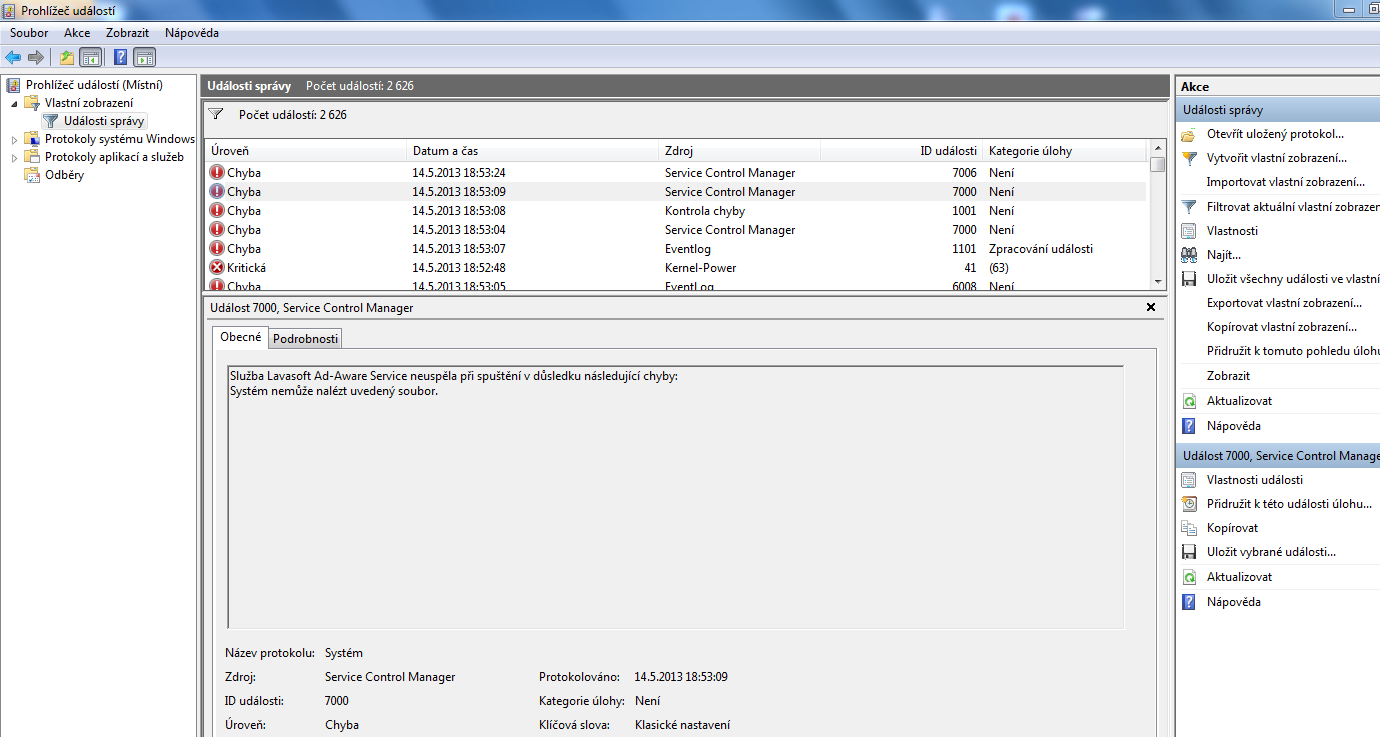Select Protokoly aplikací a služeb in the tree
1380x737 pixels.
(x=114, y=157)
